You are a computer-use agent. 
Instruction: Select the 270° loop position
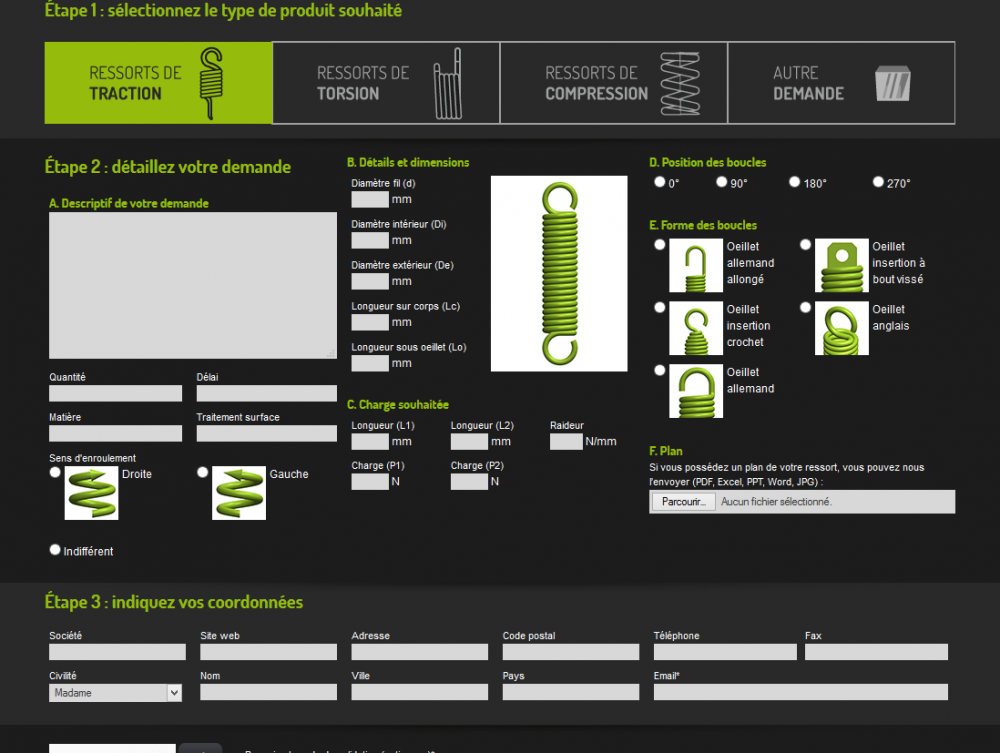[x=878, y=182]
